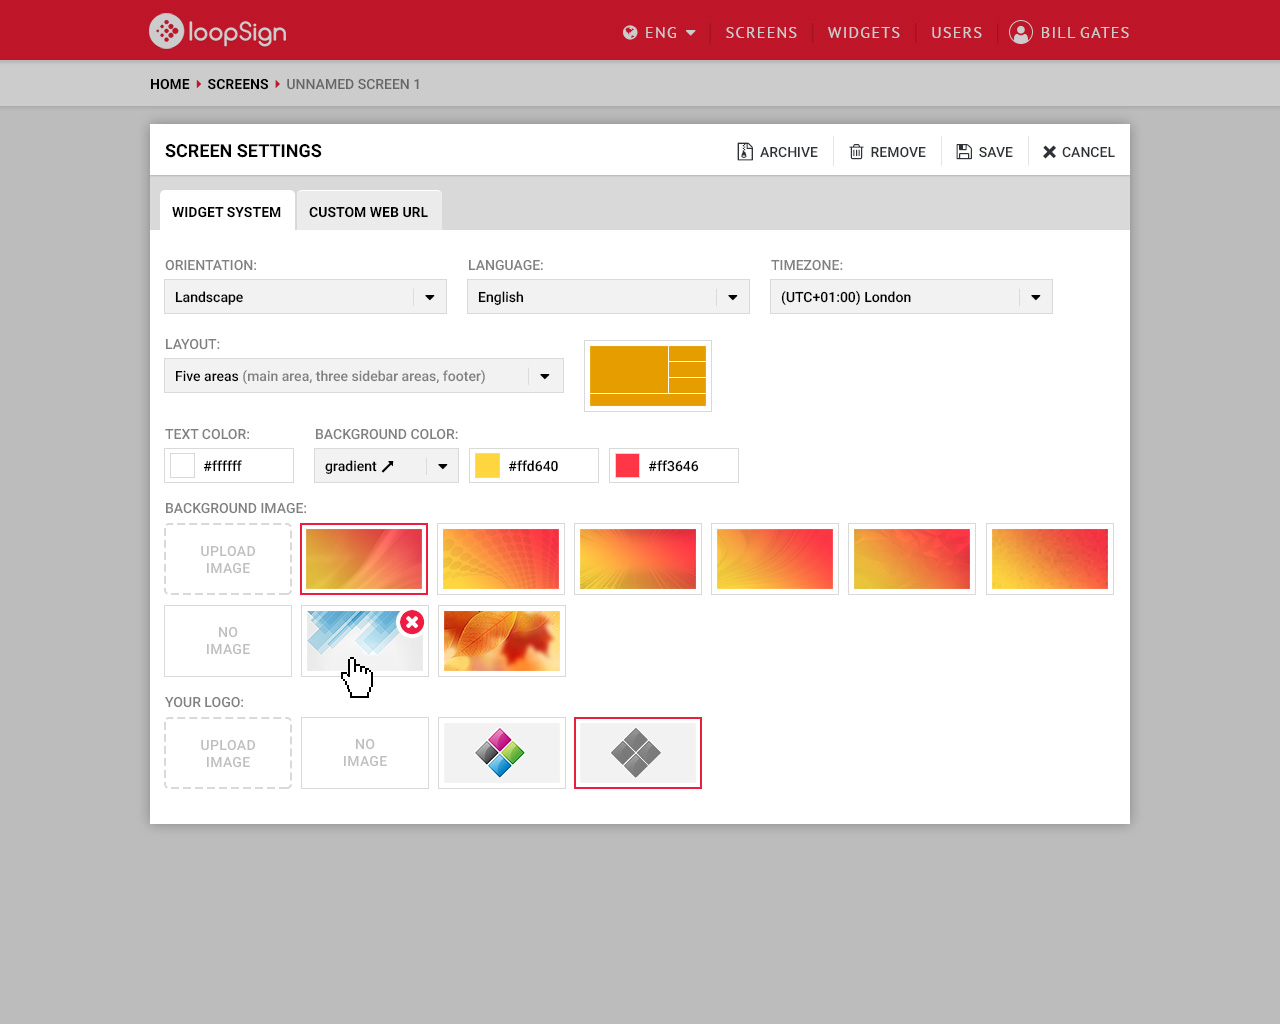Click the yellow #ffd640 color swatch

tap(487, 466)
